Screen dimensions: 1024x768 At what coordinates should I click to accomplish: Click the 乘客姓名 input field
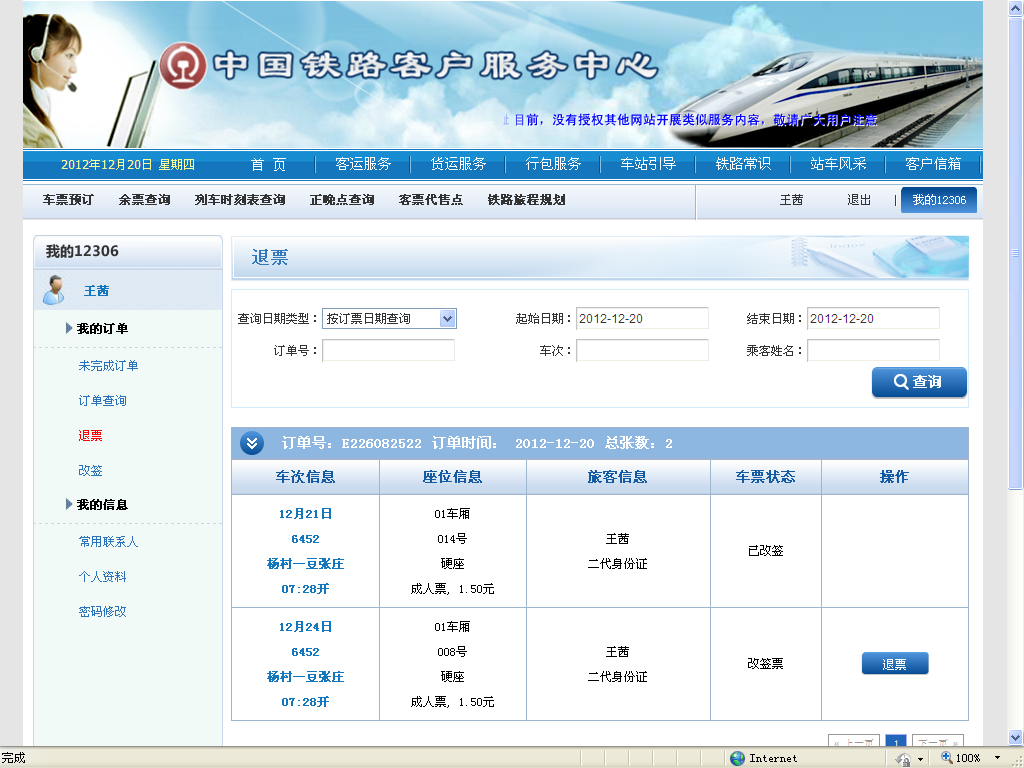[x=873, y=351]
